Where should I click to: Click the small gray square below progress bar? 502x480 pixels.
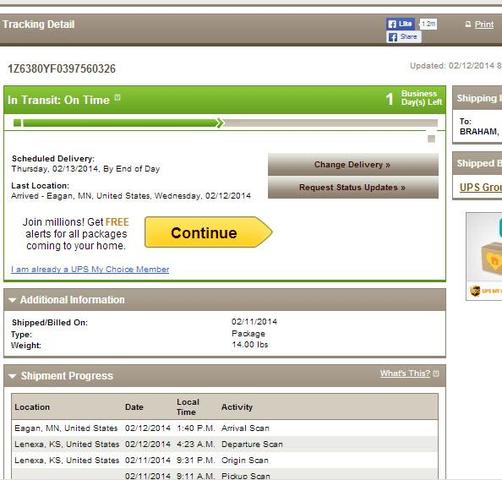tap(431, 139)
